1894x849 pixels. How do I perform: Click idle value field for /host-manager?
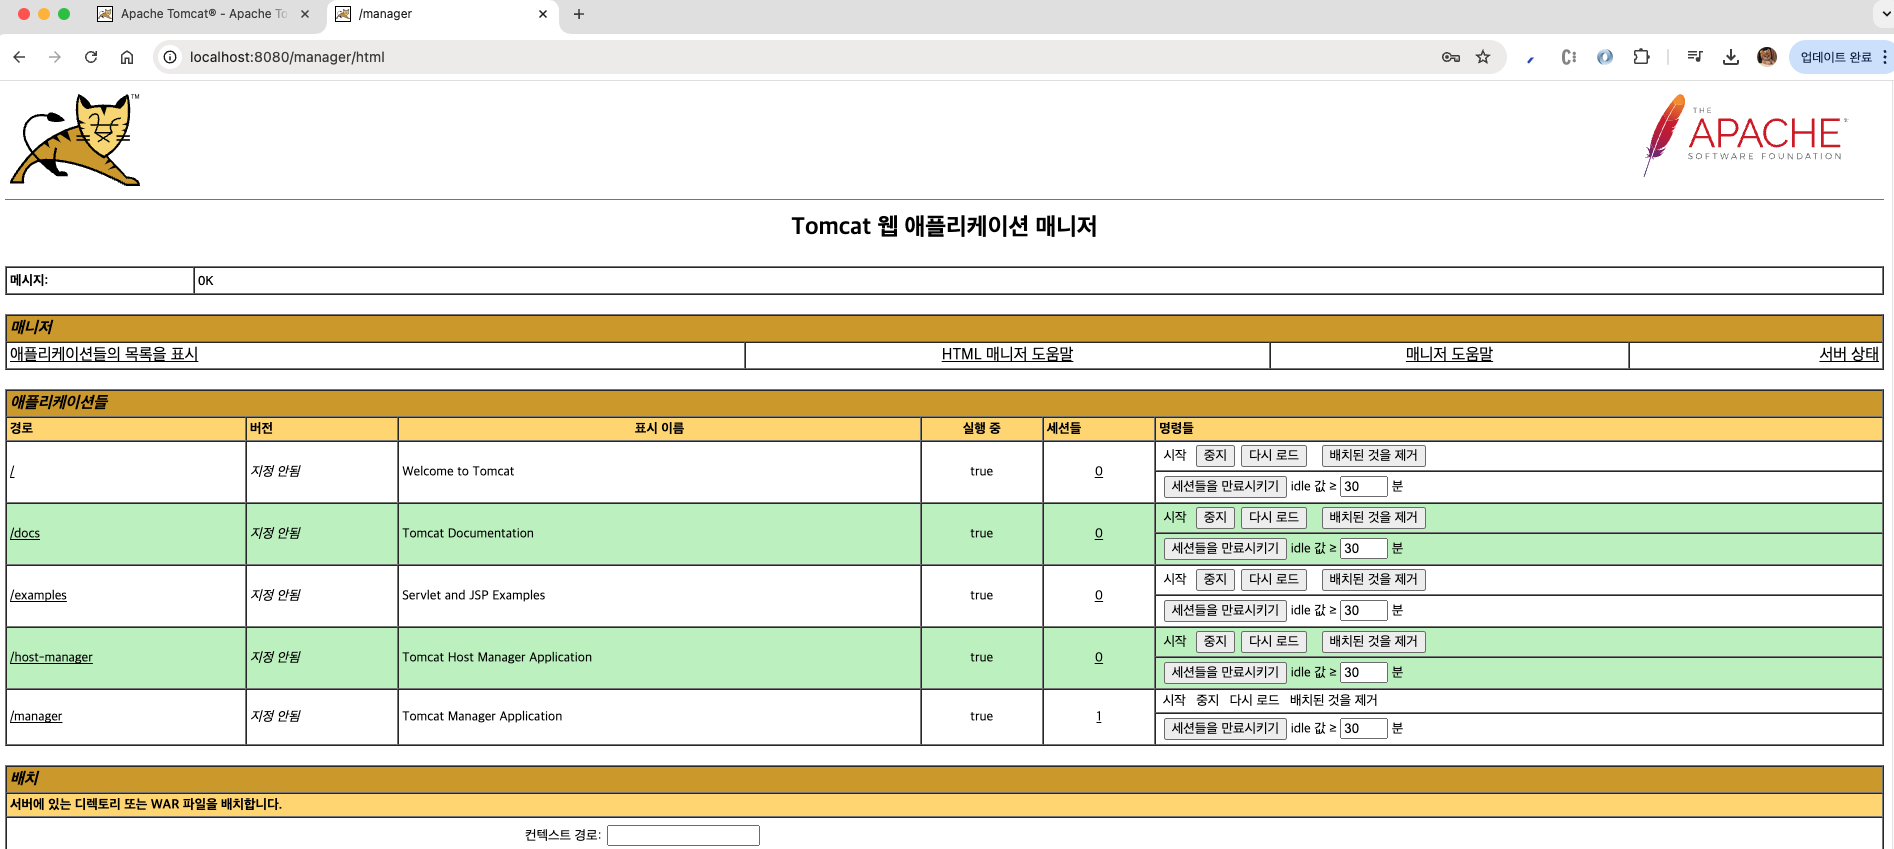pyautogui.click(x=1363, y=673)
